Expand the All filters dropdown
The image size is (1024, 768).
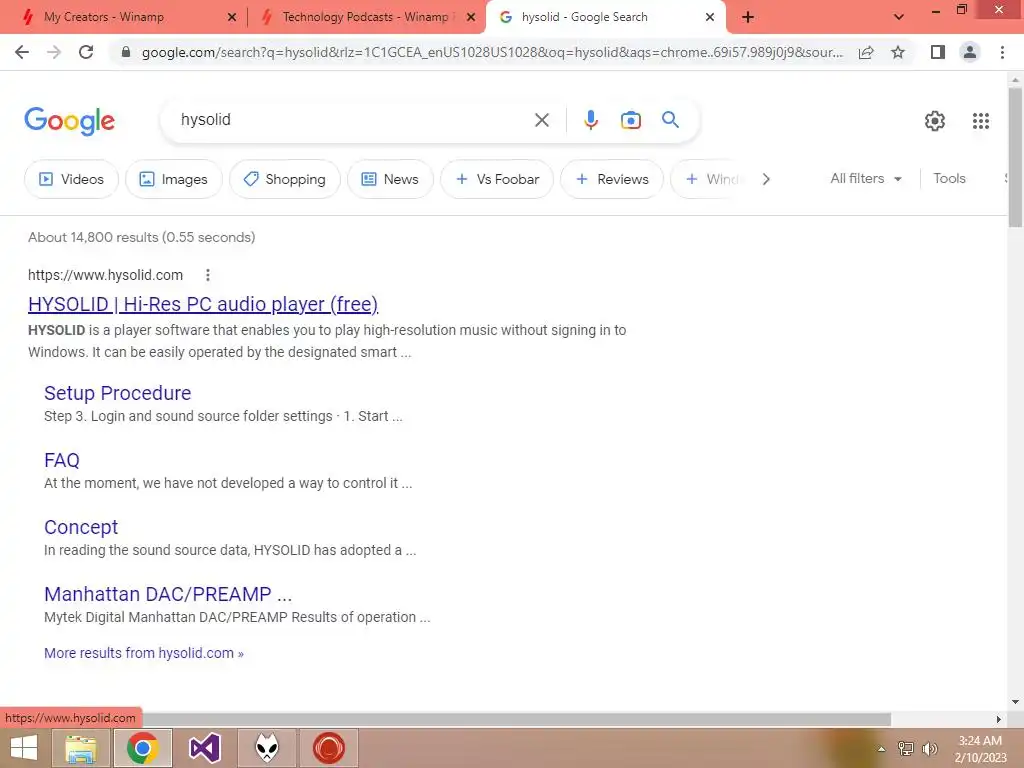click(866, 178)
